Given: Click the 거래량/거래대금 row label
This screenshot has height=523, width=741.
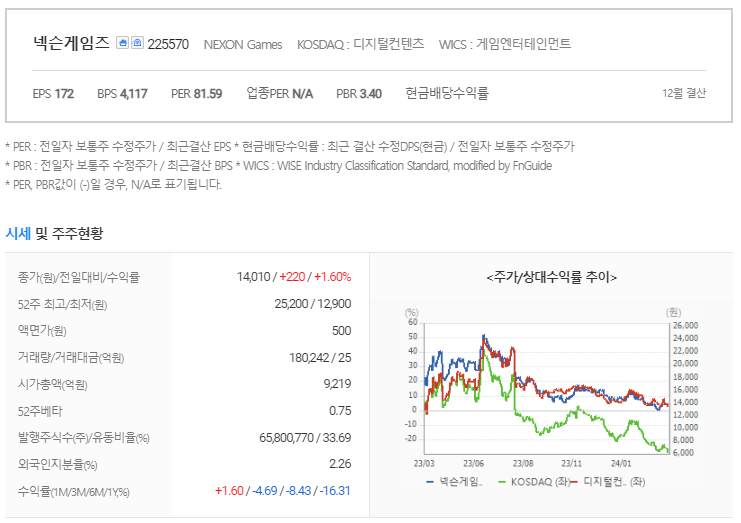Looking at the screenshot, I should (x=71, y=358).
